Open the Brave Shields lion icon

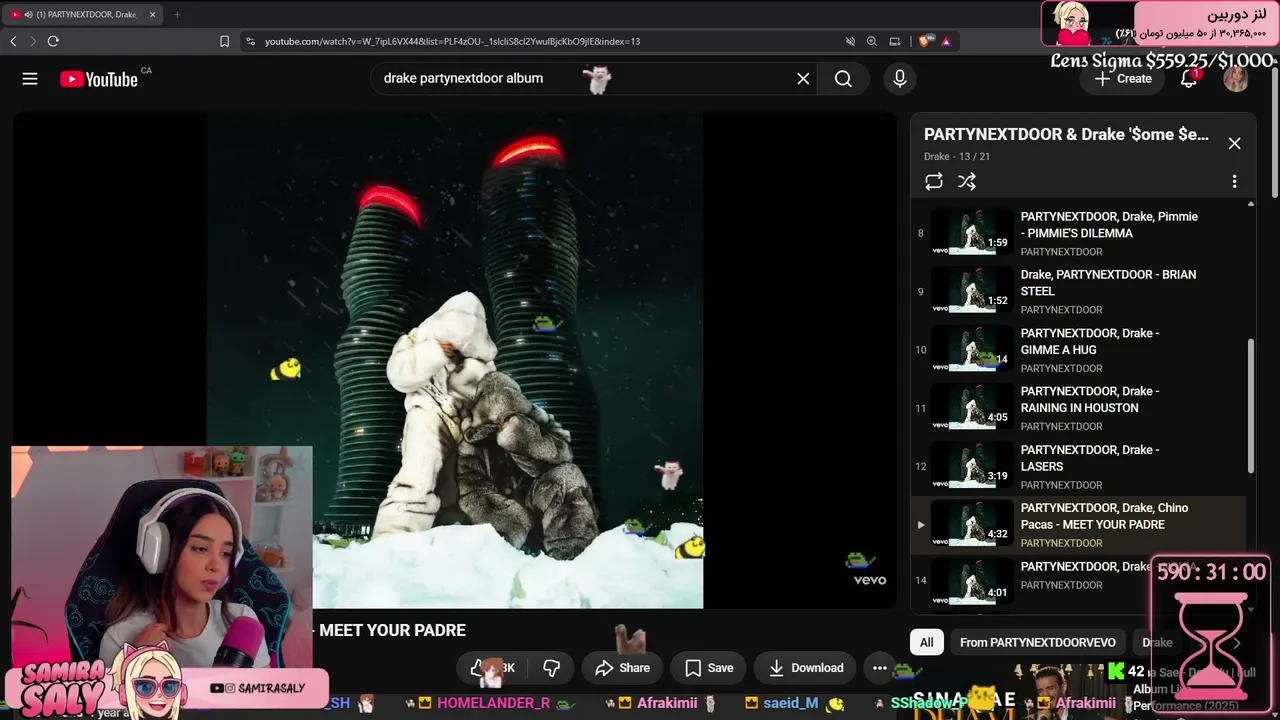pos(924,41)
